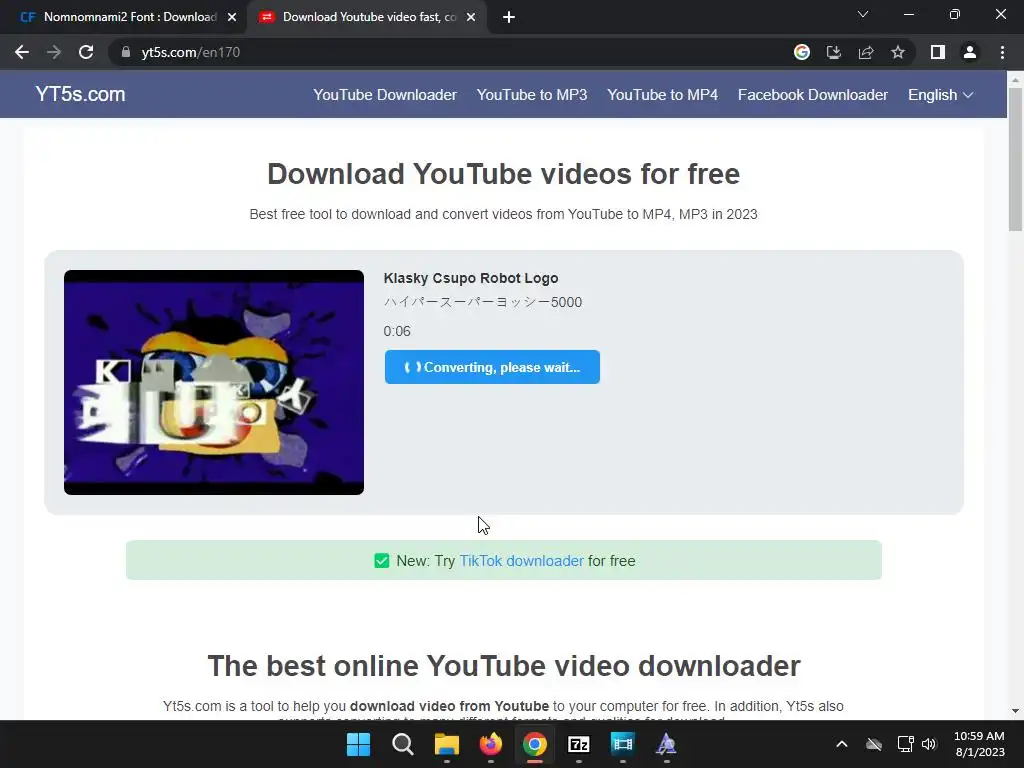Open the Google icon in address bar
The image size is (1024, 768).
pos(802,52)
